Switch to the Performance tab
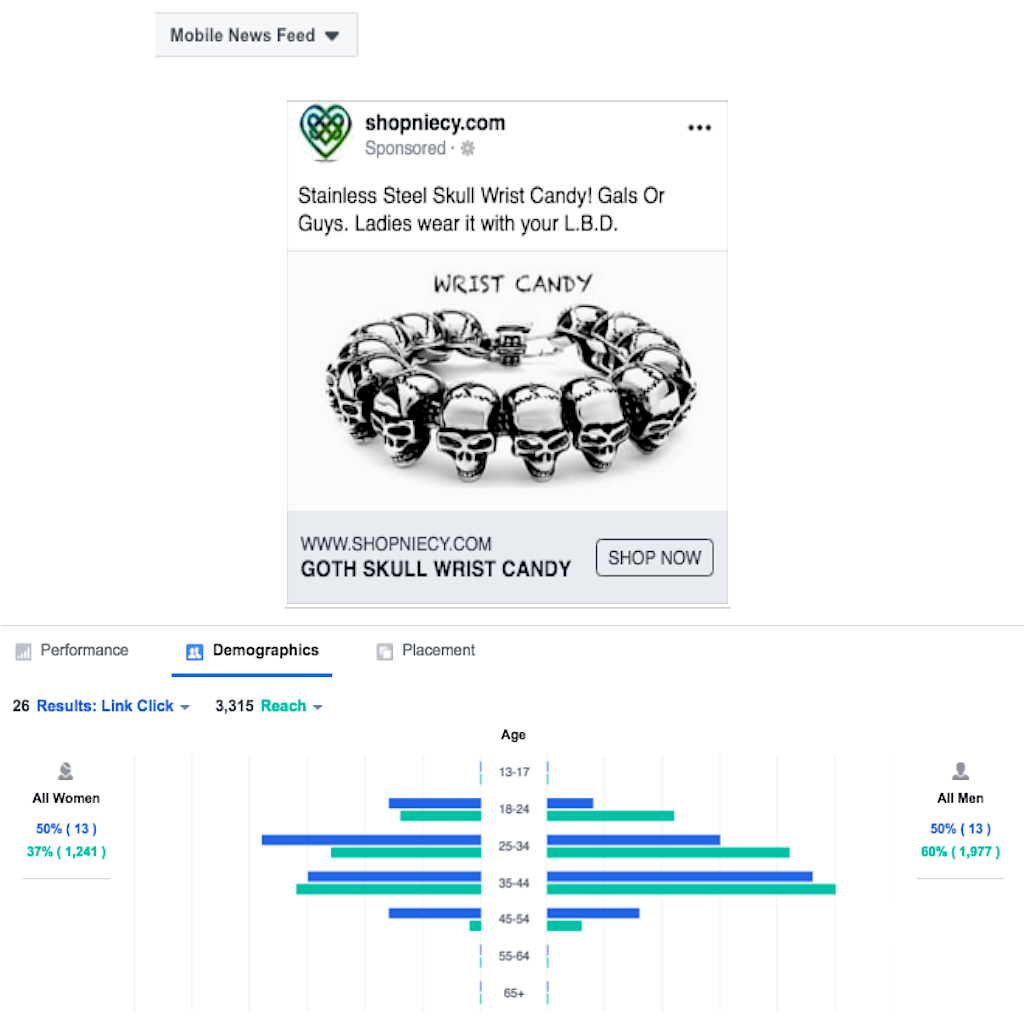This screenshot has height=1024, width=1024. [84, 650]
